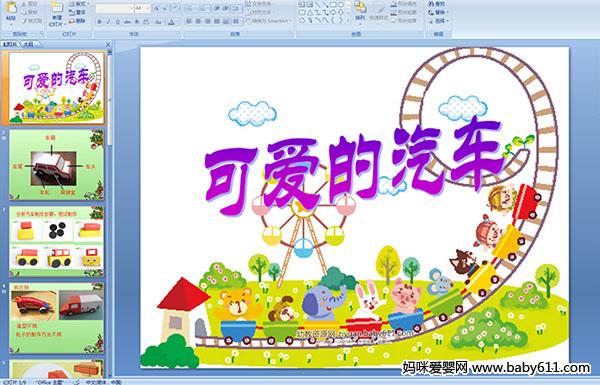
Task: Click the Arrange shapes icon
Action: coord(360,11)
